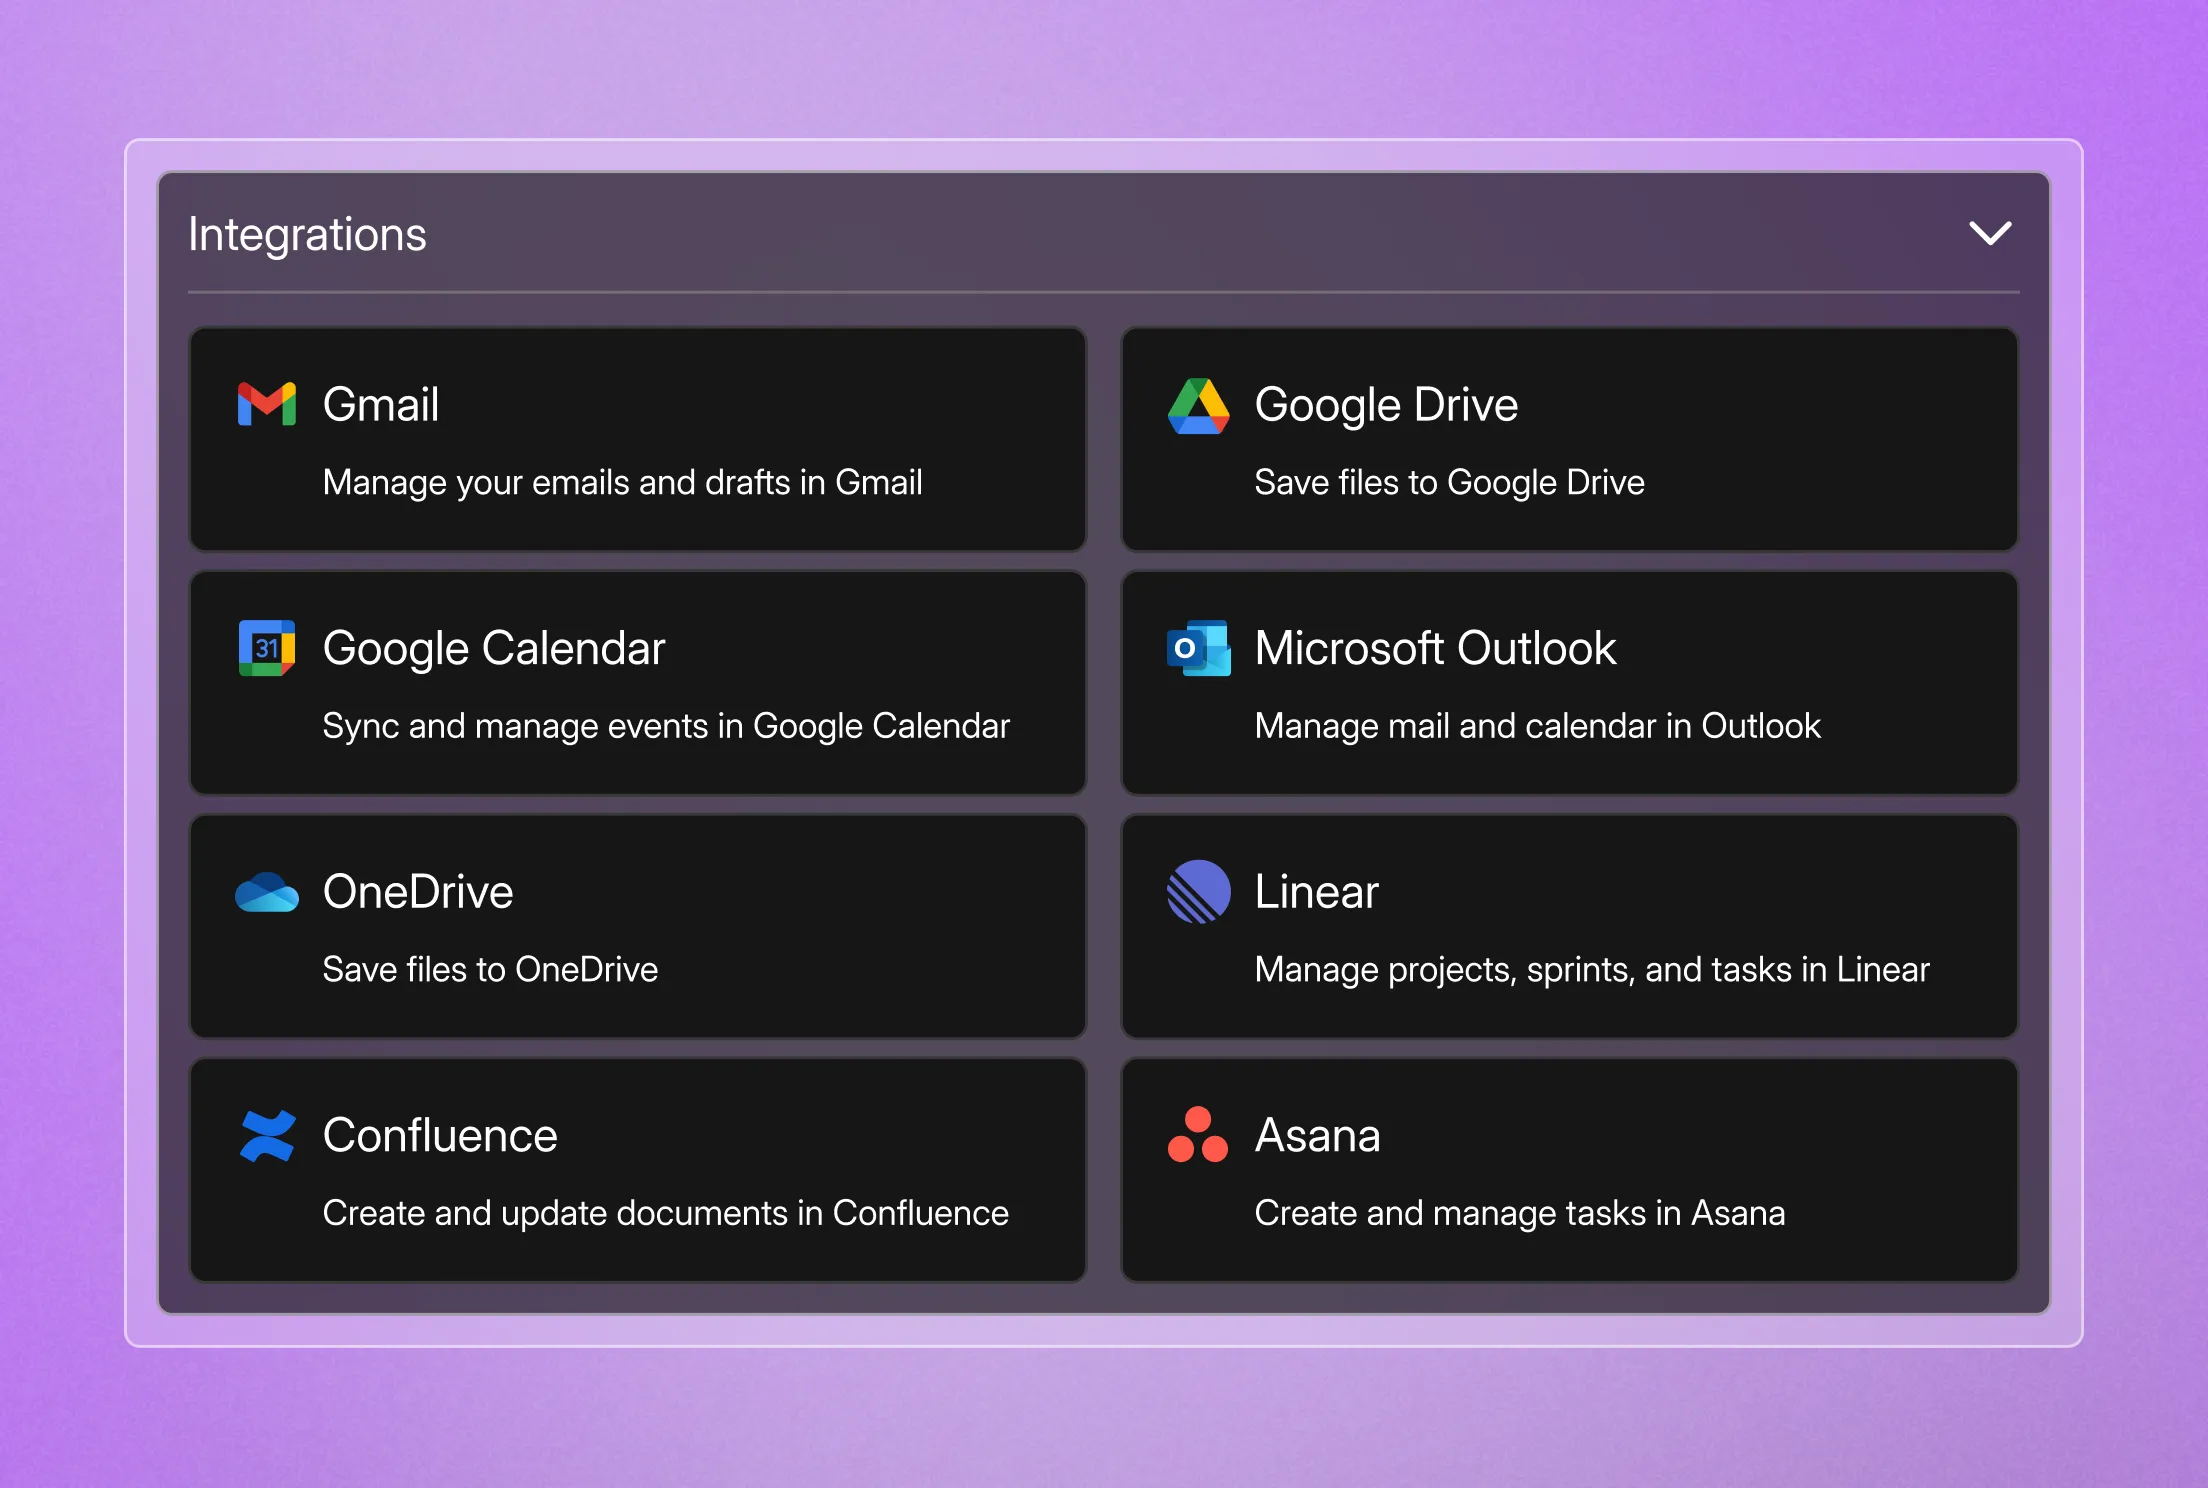Click 'Create and manage tasks in Asana'
The height and width of the screenshot is (1488, 2208).
pos(1519,1213)
